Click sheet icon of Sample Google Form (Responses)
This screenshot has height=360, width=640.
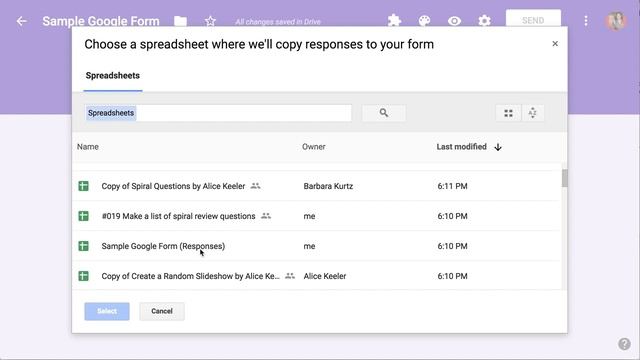click(x=84, y=246)
